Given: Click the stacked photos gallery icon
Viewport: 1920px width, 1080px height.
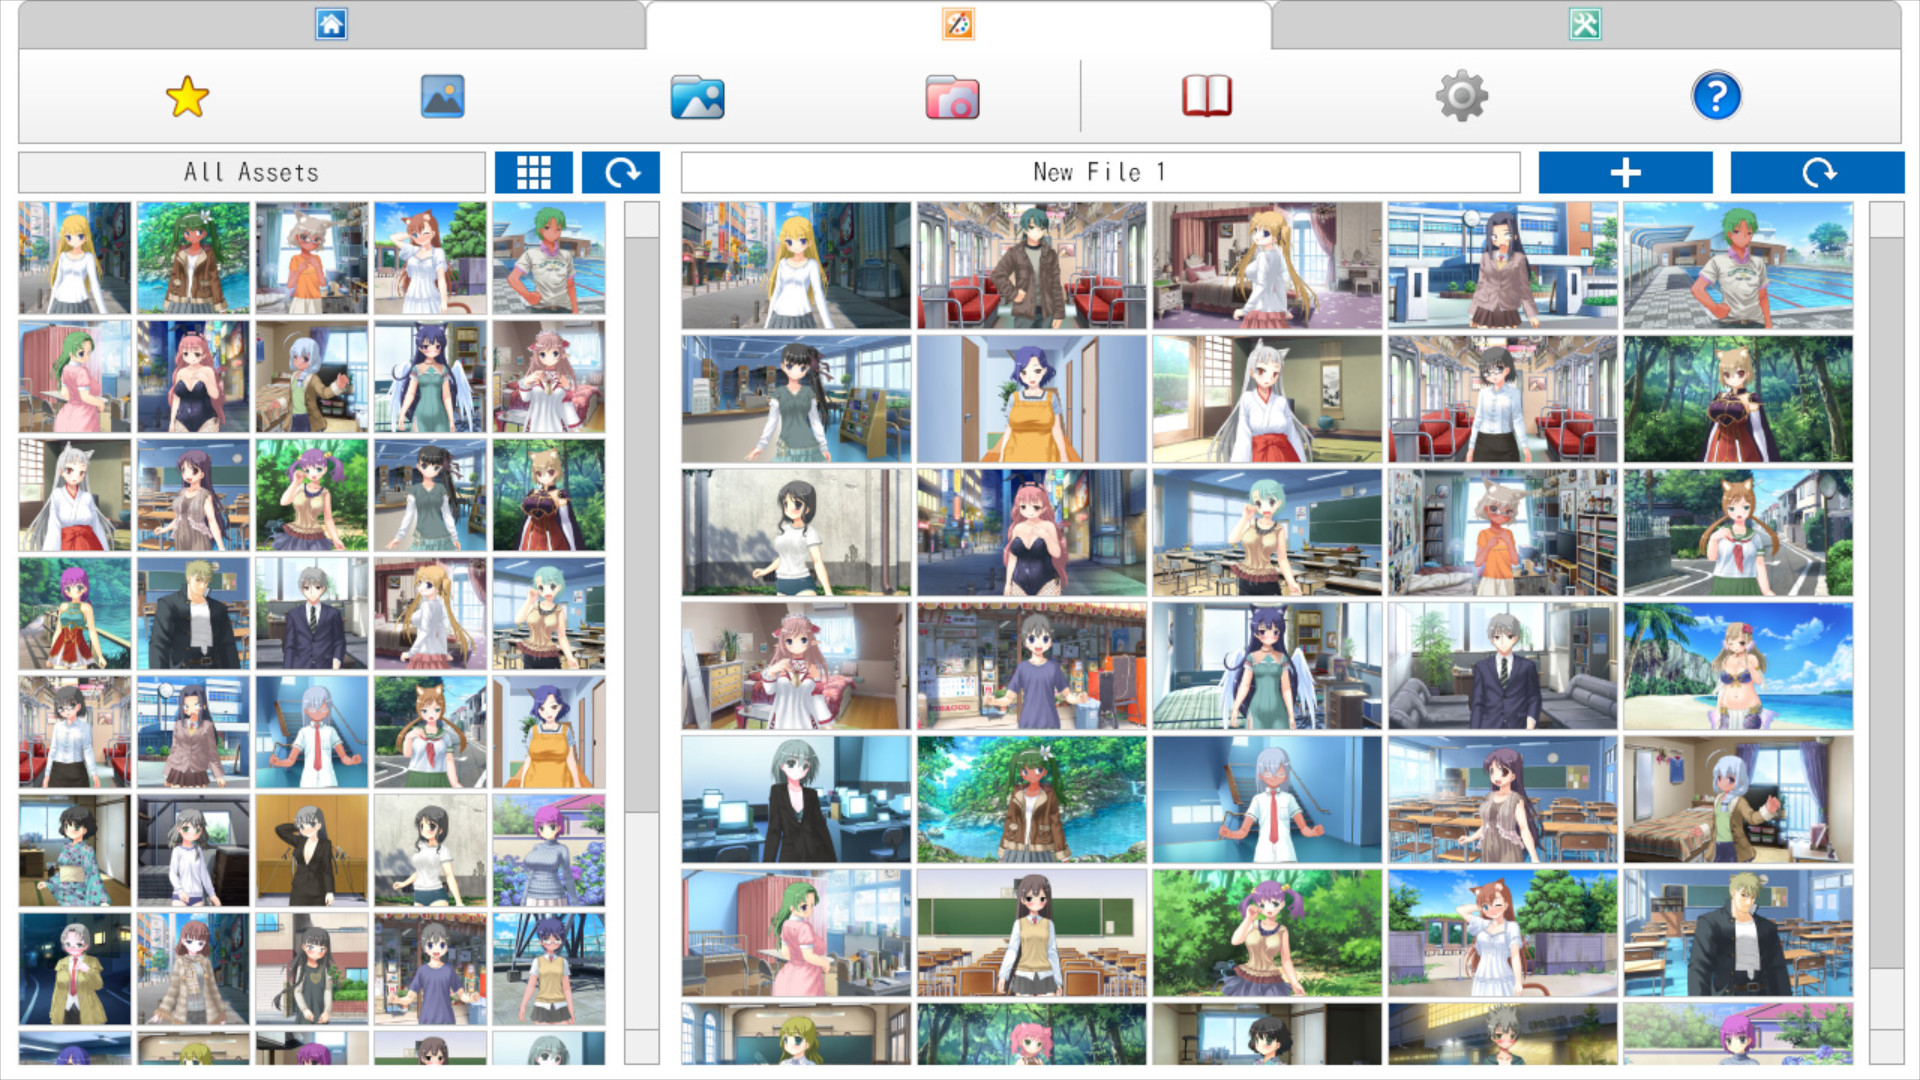Looking at the screenshot, I should tap(697, 97).
